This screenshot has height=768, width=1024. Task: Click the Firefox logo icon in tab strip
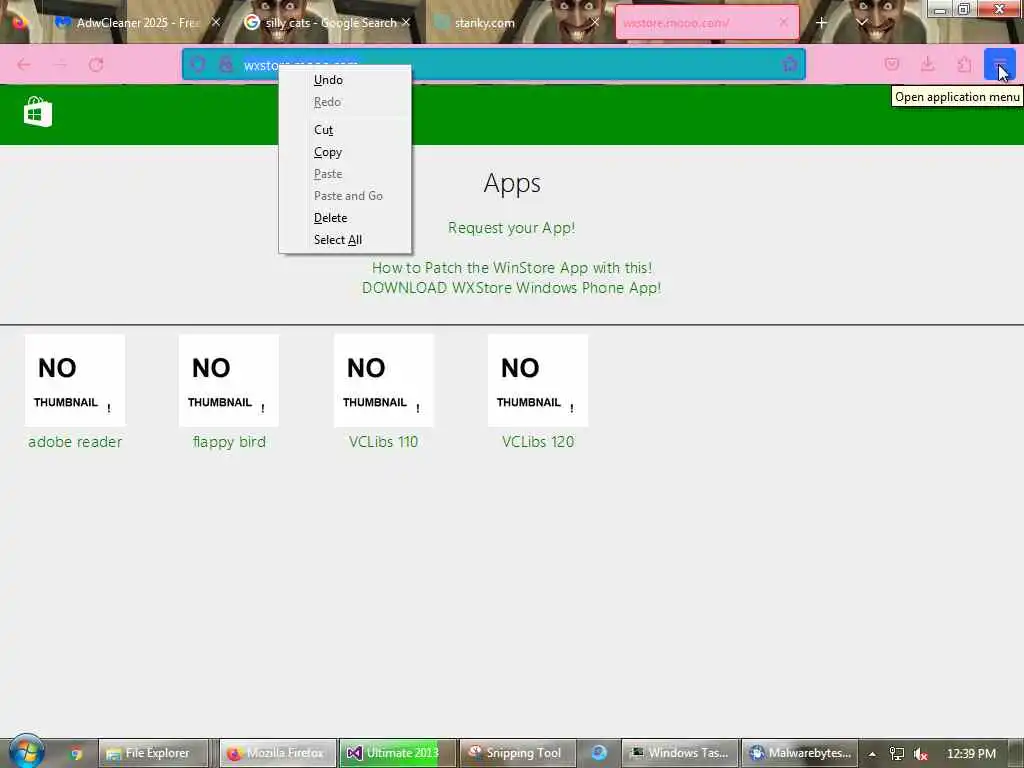tap(20, 22)
